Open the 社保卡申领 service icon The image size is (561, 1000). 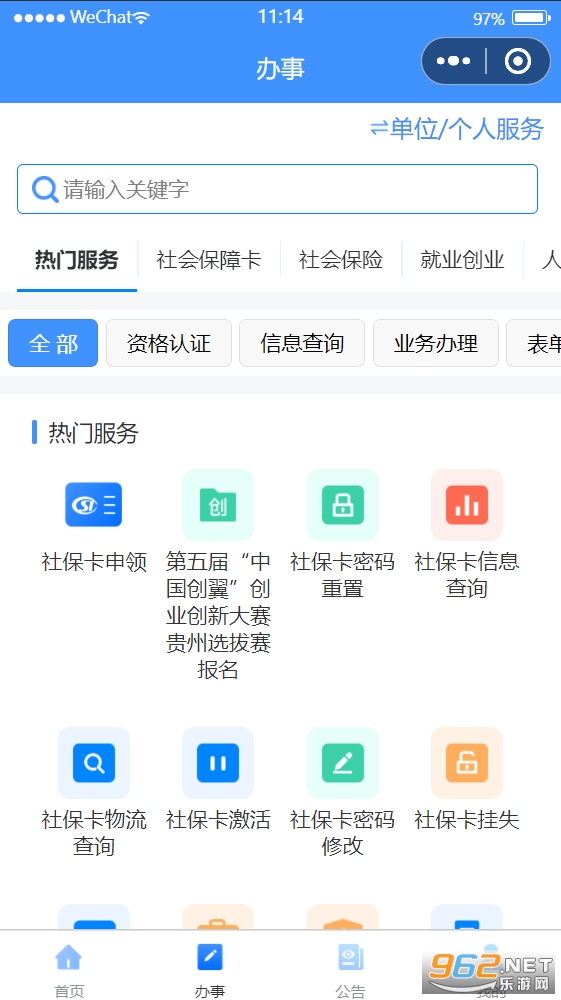tap(94, 504)
